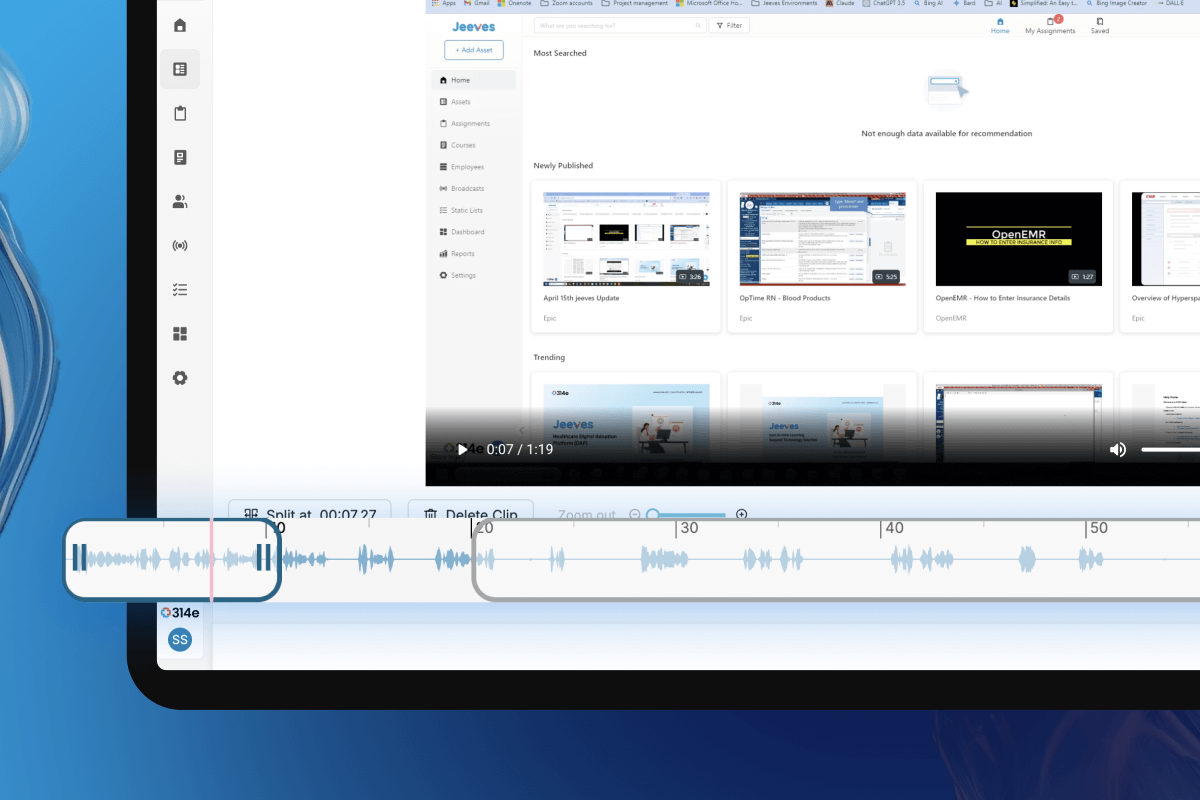Click the Most Searched heading

560,53
